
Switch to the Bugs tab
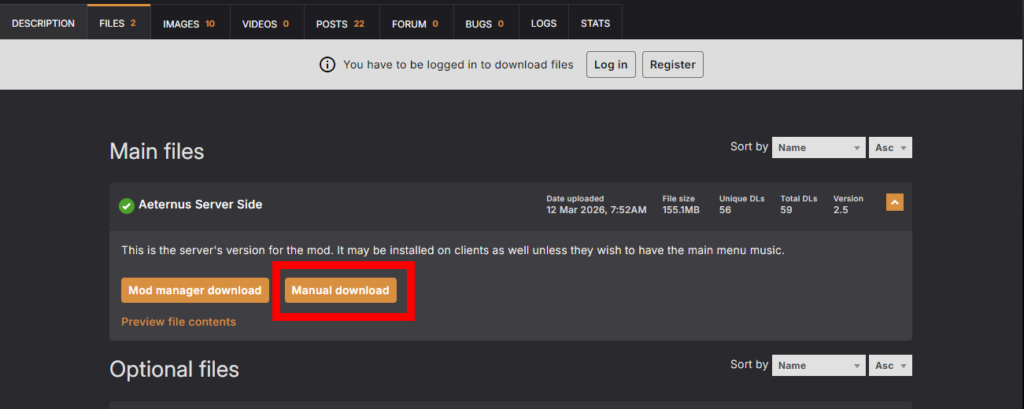484,23
